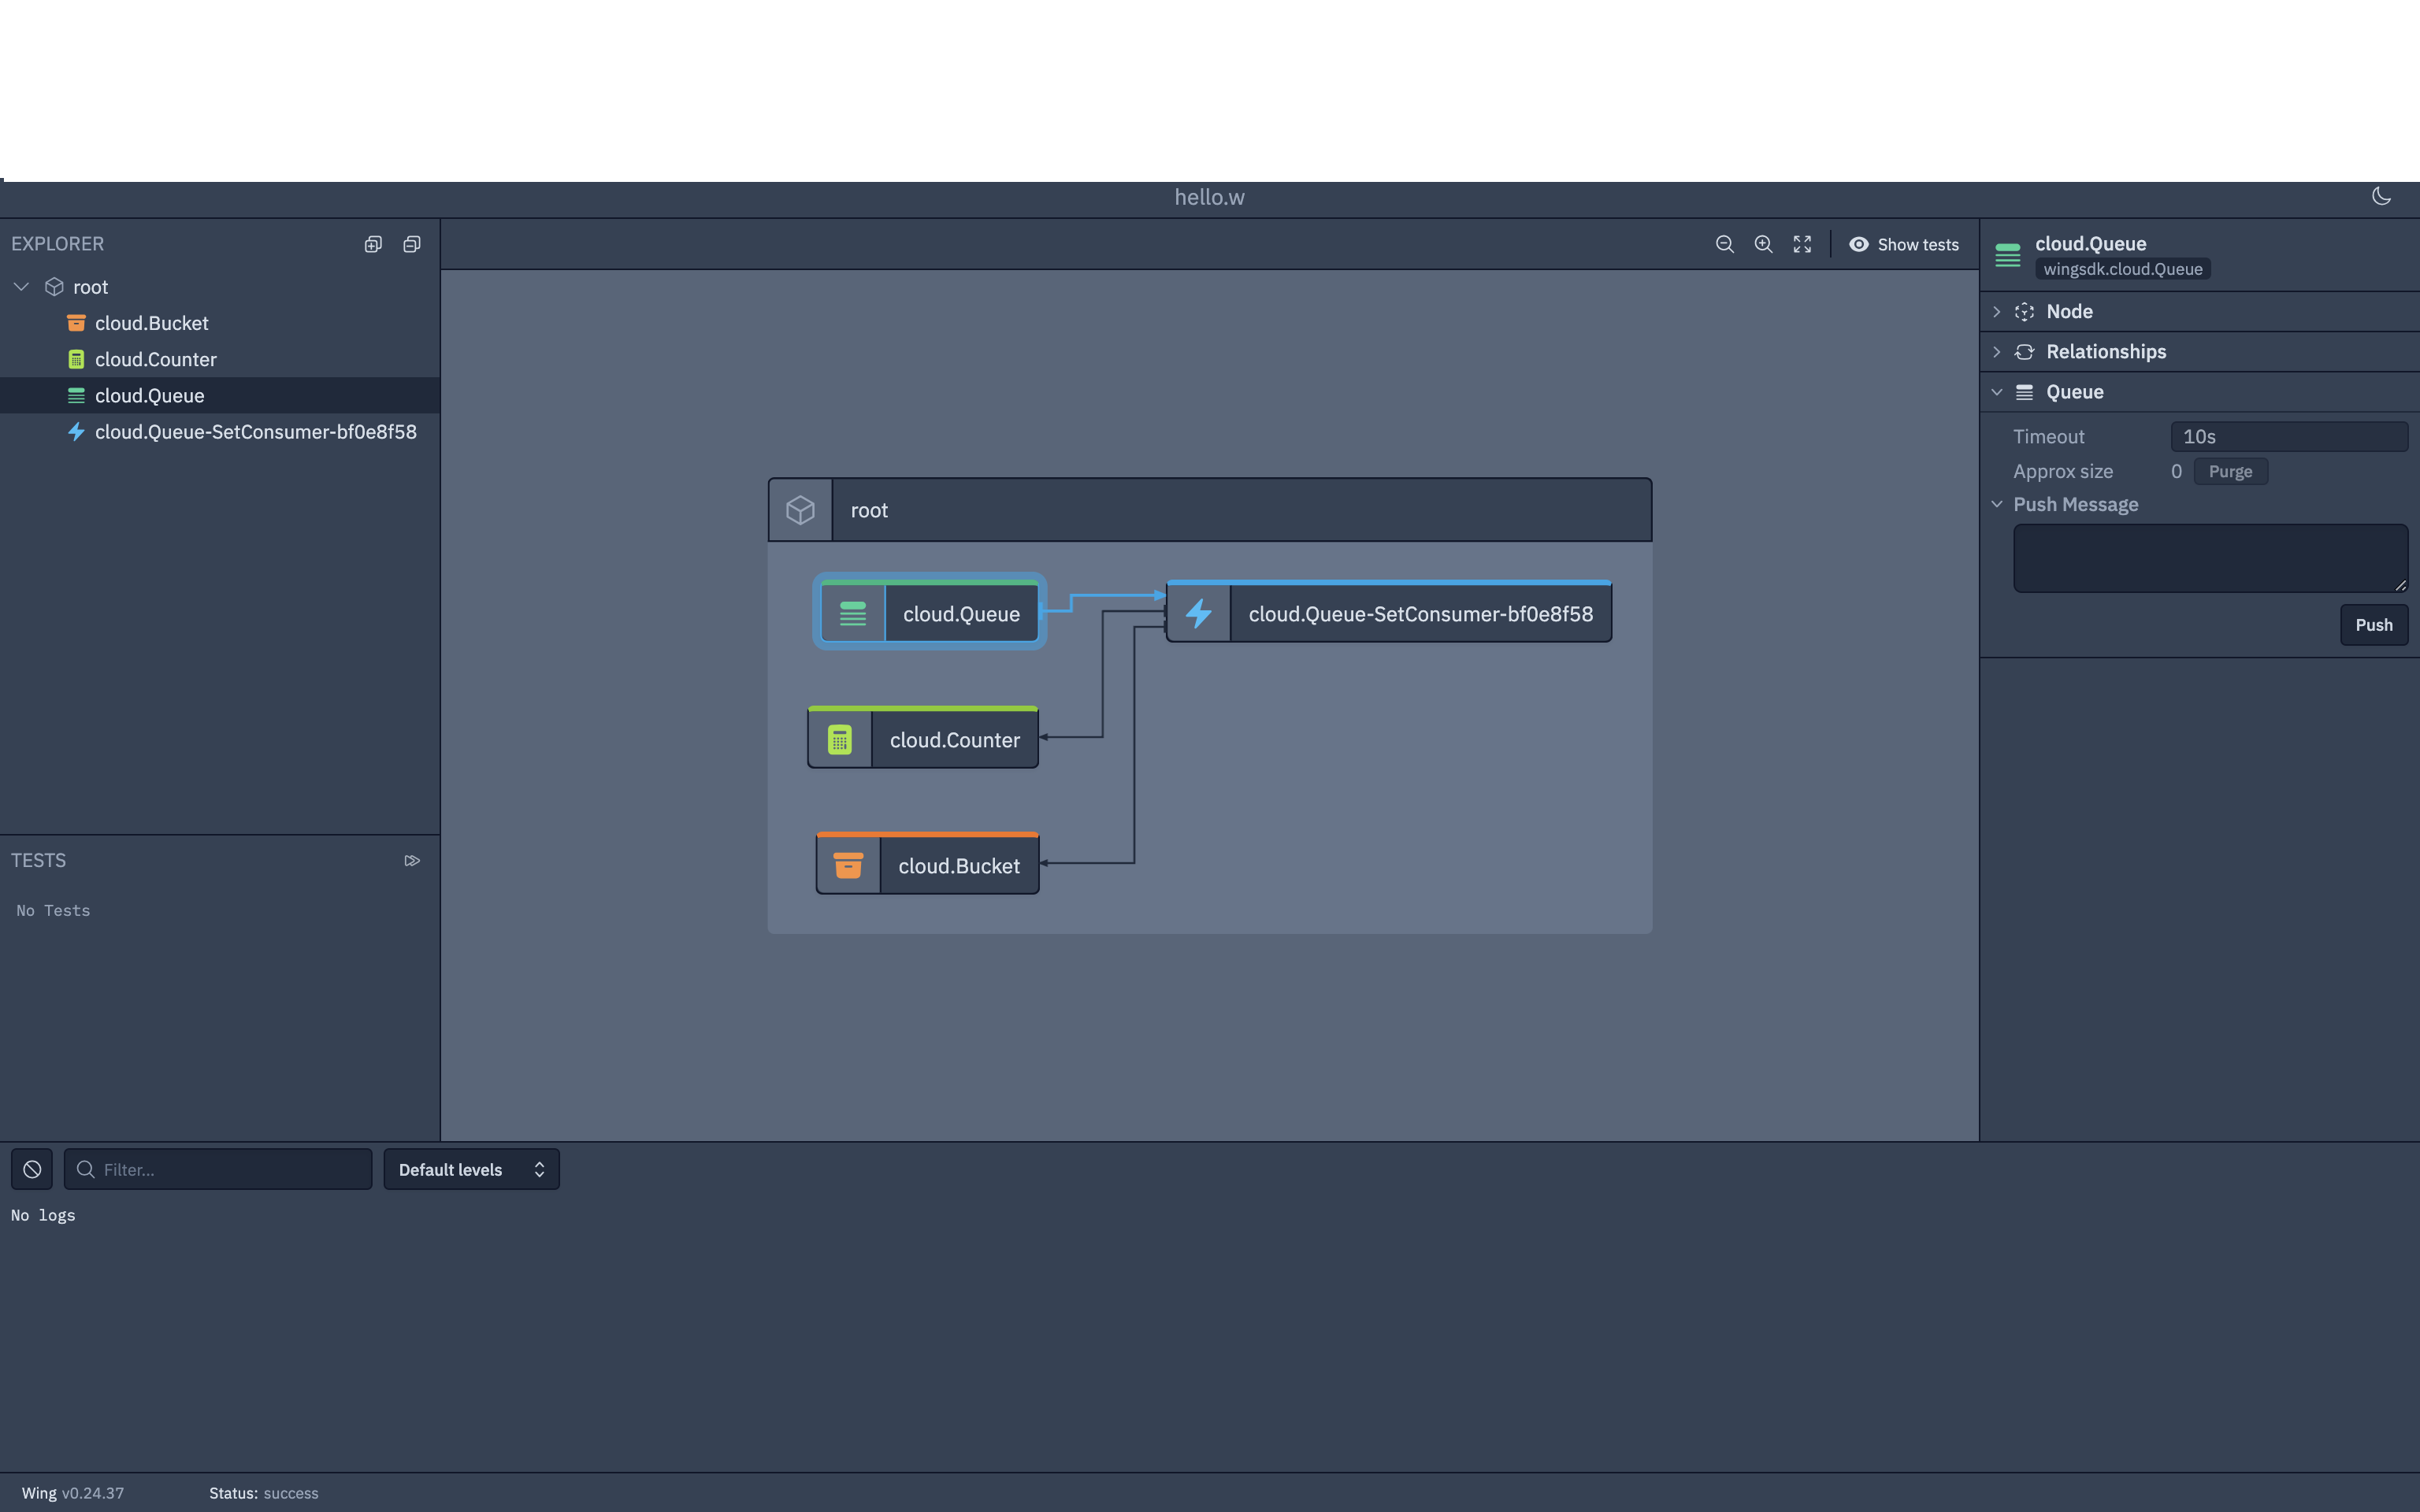Select cloud.Queue in the Explorer tree
This screenshot has width=2420, height=1512.
tap(149, 395)
